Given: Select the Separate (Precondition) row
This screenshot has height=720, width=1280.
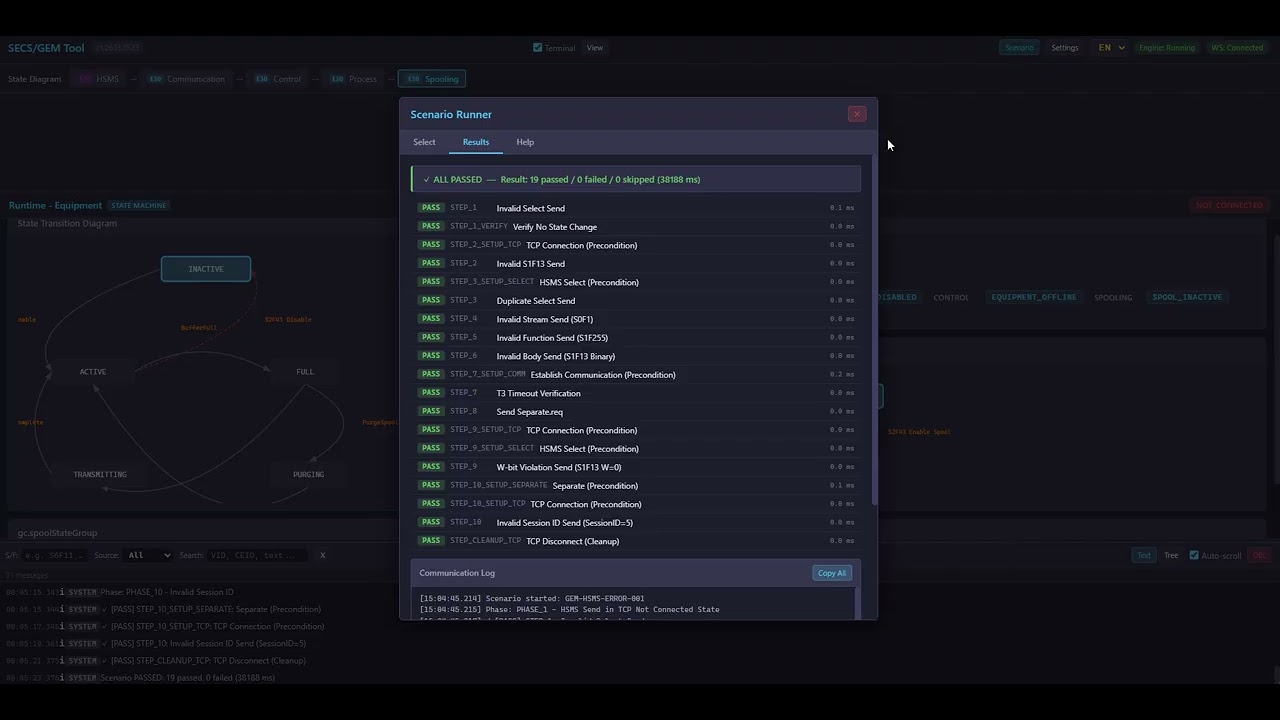Looking at the screenshot, I should 636,486.
